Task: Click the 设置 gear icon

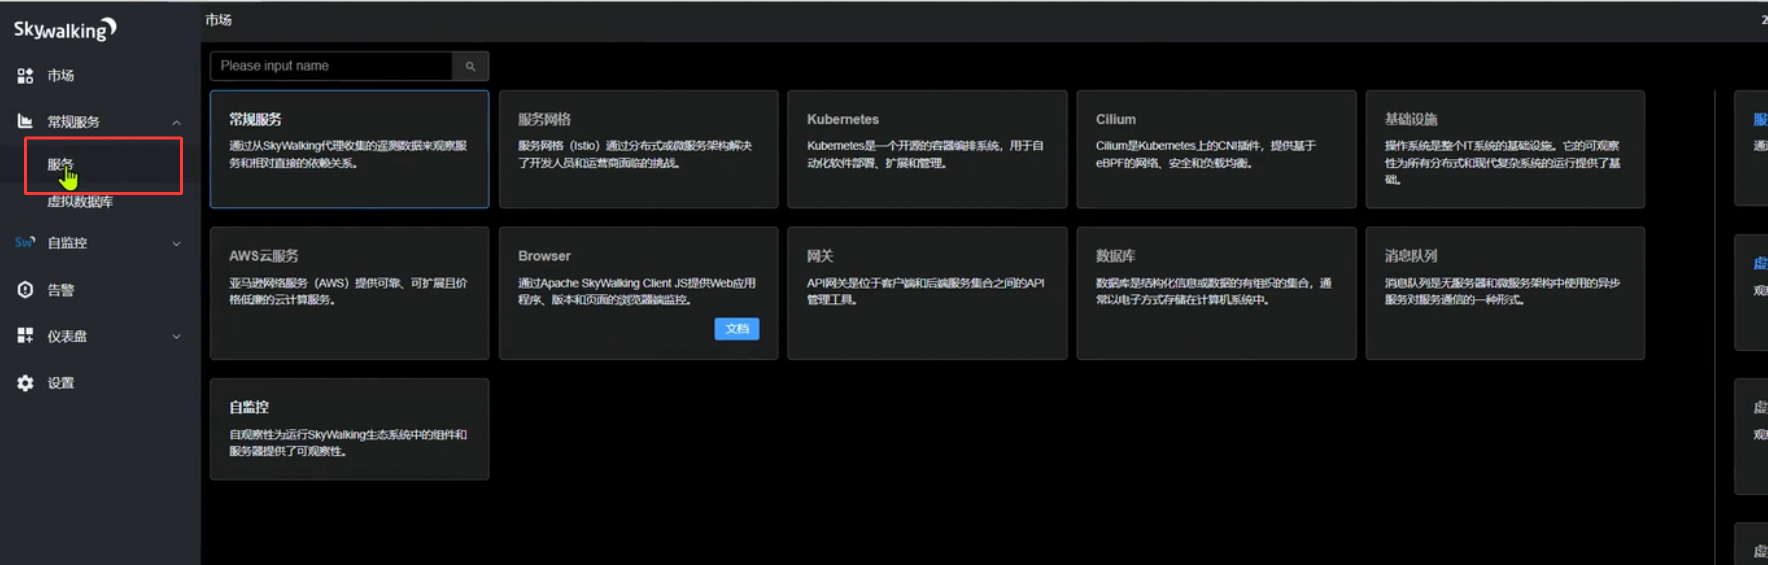Action: (25, 383)
